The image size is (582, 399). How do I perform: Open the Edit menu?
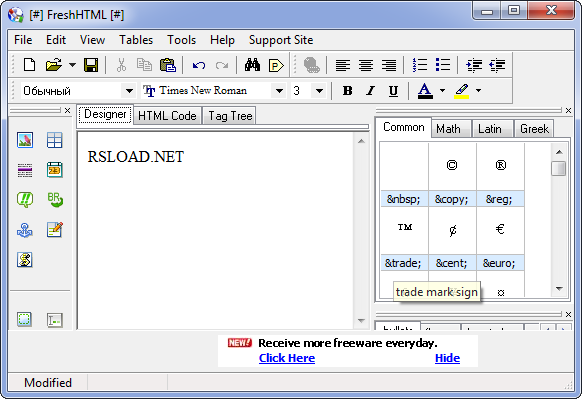(x=56, y=40)
